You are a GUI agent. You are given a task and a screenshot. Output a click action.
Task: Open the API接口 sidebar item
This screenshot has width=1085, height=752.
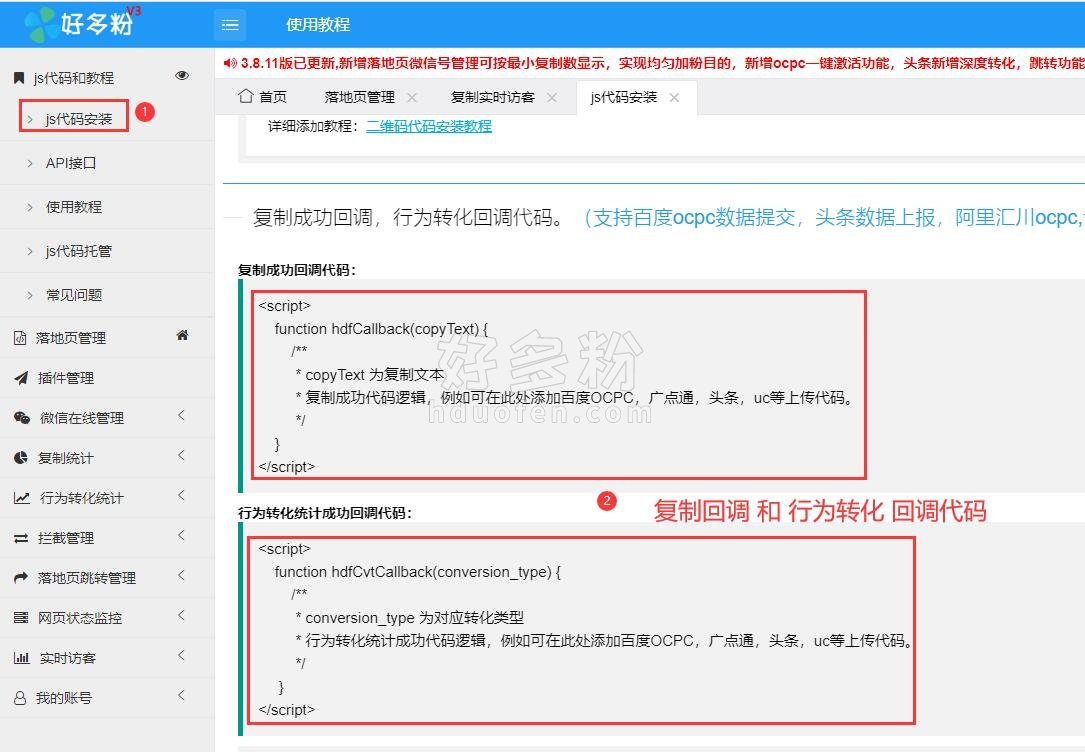71,163
